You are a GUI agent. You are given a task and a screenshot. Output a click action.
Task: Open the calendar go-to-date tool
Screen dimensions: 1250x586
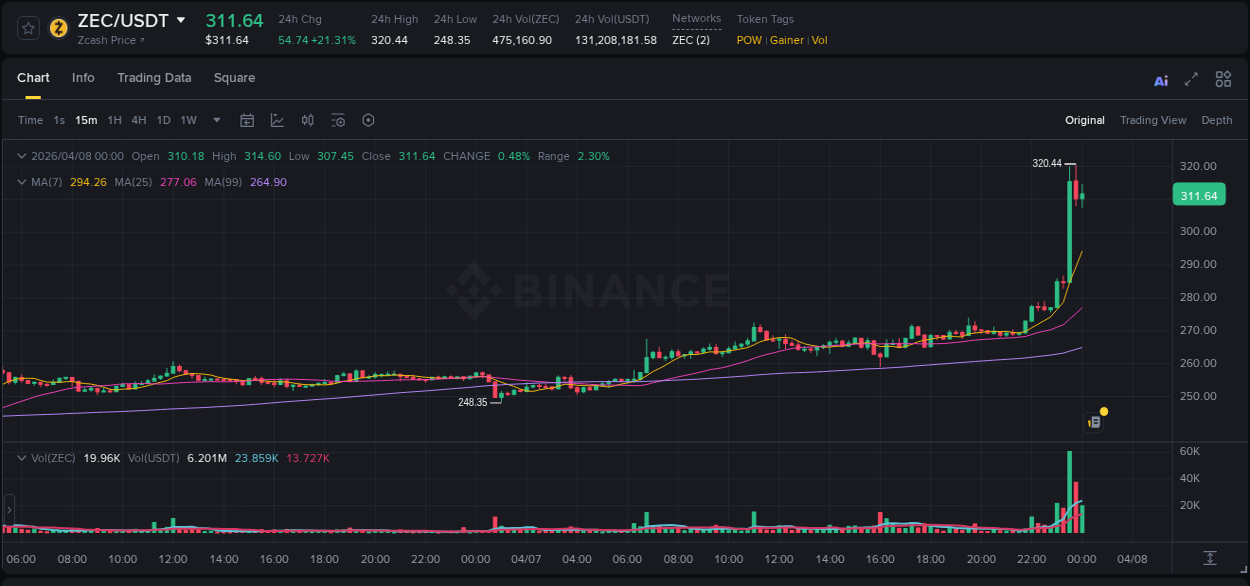tap(247, 120)
